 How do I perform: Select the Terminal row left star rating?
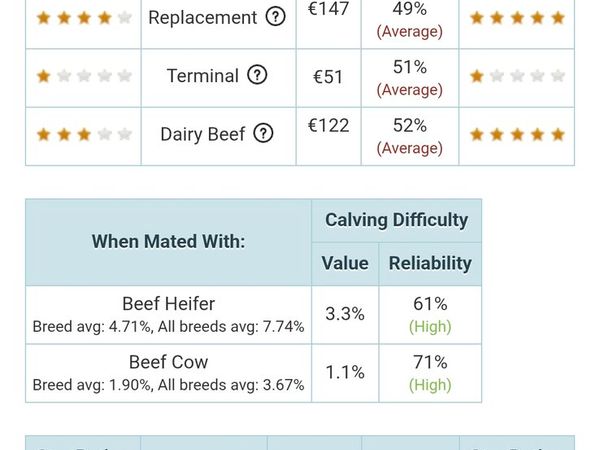pyautogui.click(x=84, y=76)
